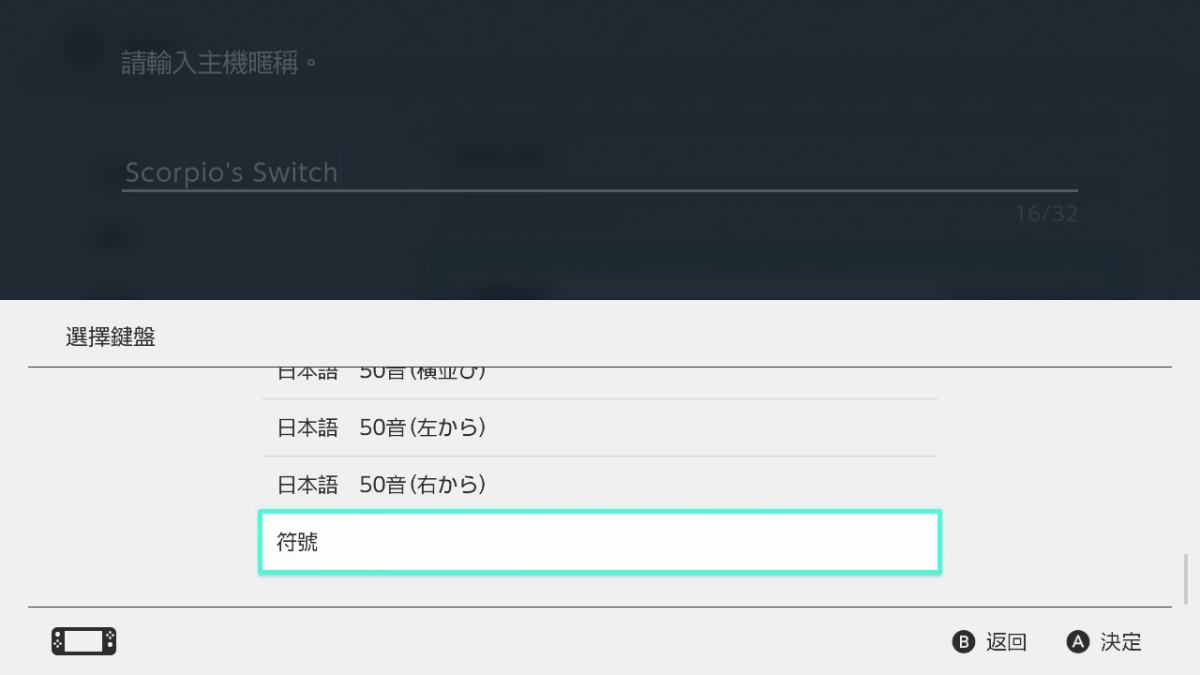Click the 請輸入主機暱稱 prompt text
1200x675 pixels.
coord(220,64)
